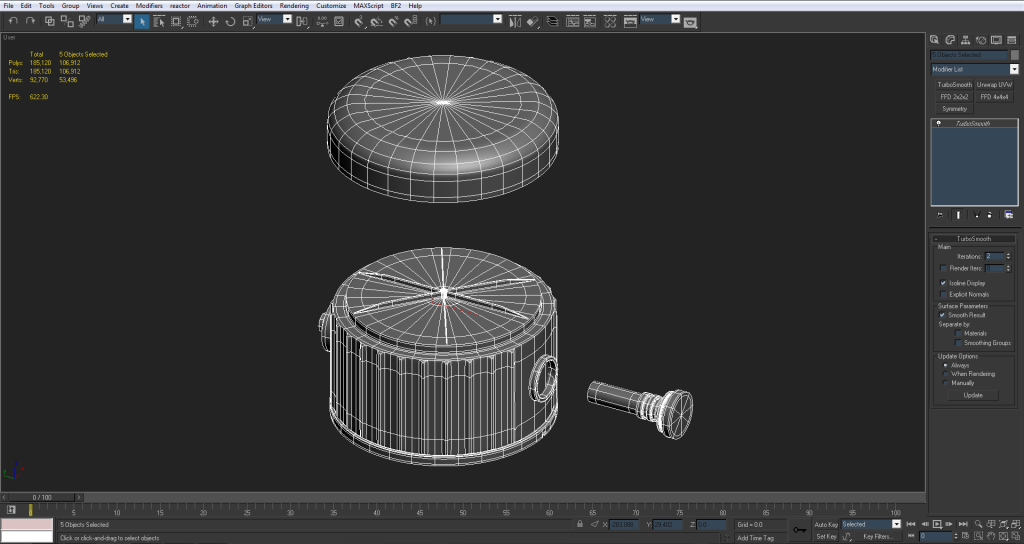Click the time slider showing 0 / 100
Viewport: 1024px width, 544px height.
42,497
